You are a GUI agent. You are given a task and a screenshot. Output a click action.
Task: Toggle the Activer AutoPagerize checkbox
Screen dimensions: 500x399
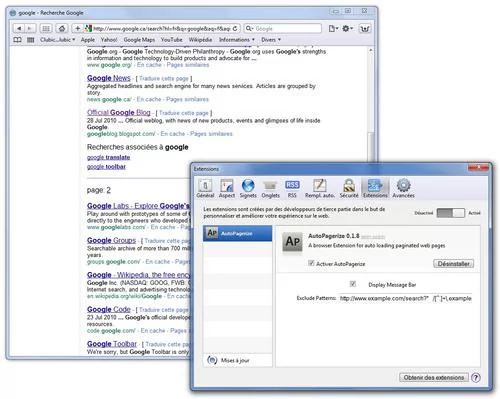311,263
